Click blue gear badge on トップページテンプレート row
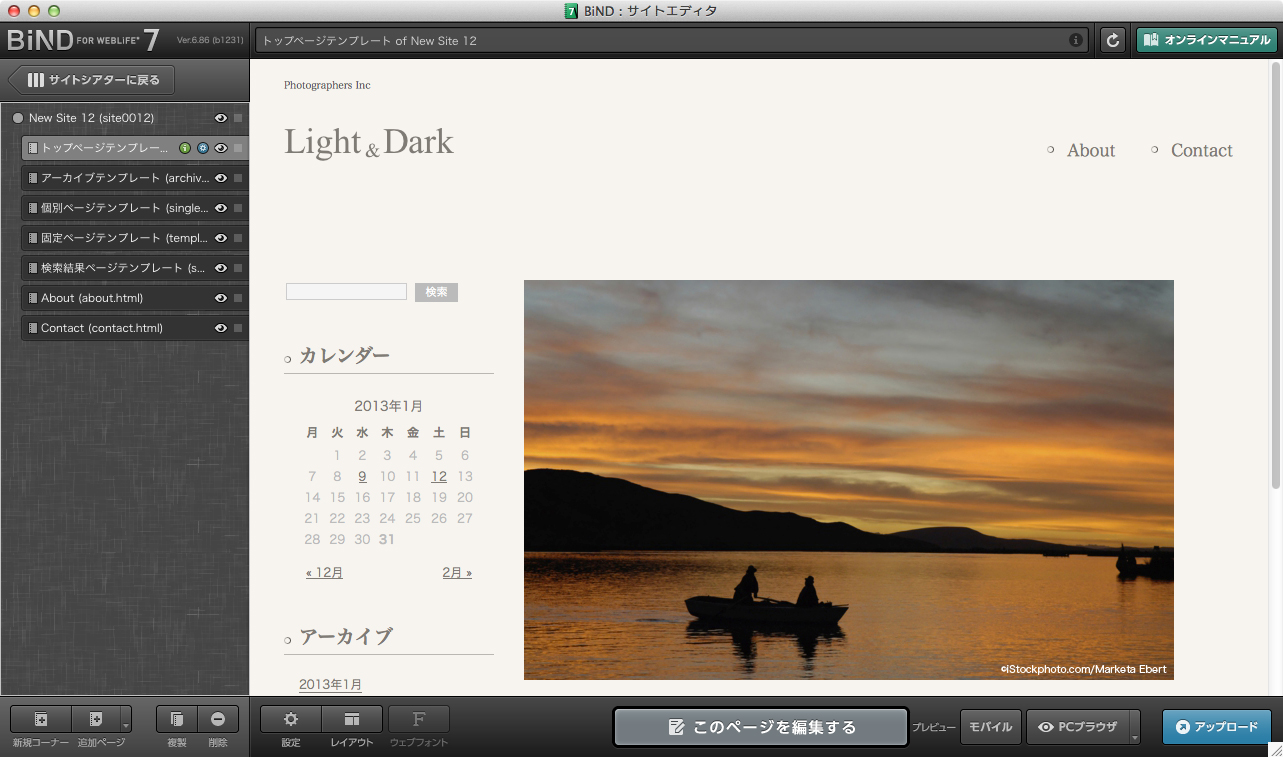Screen dimensions: 1283x757 tap(203, 148)
